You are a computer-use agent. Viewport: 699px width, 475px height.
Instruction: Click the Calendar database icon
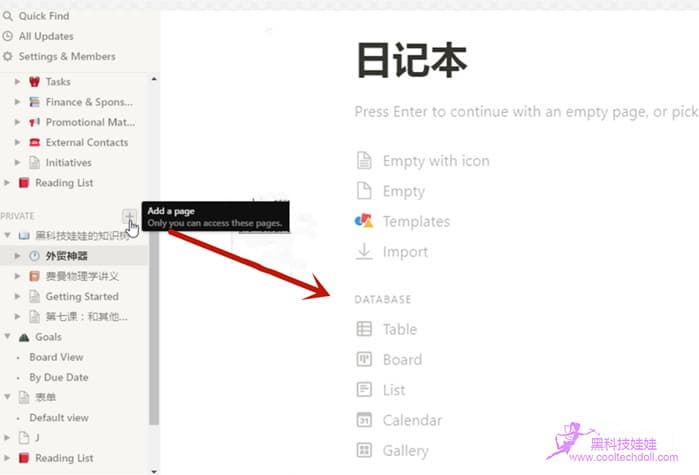click(x=364, y=420)
